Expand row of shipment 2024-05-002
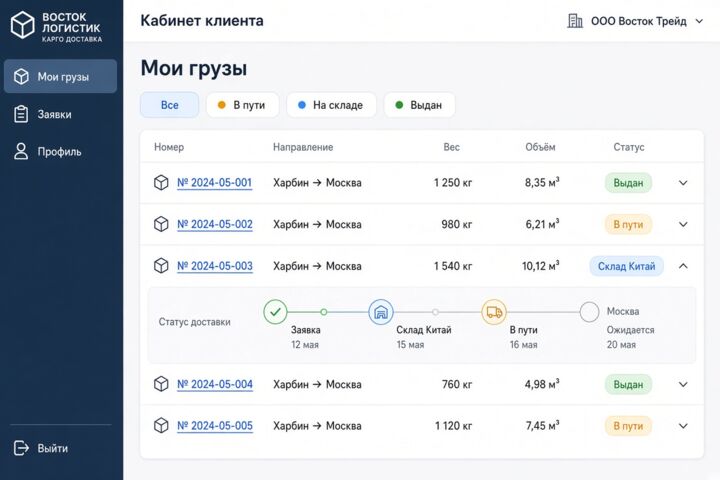The height and width of the screenshot is (480, 720). [683, 225]
